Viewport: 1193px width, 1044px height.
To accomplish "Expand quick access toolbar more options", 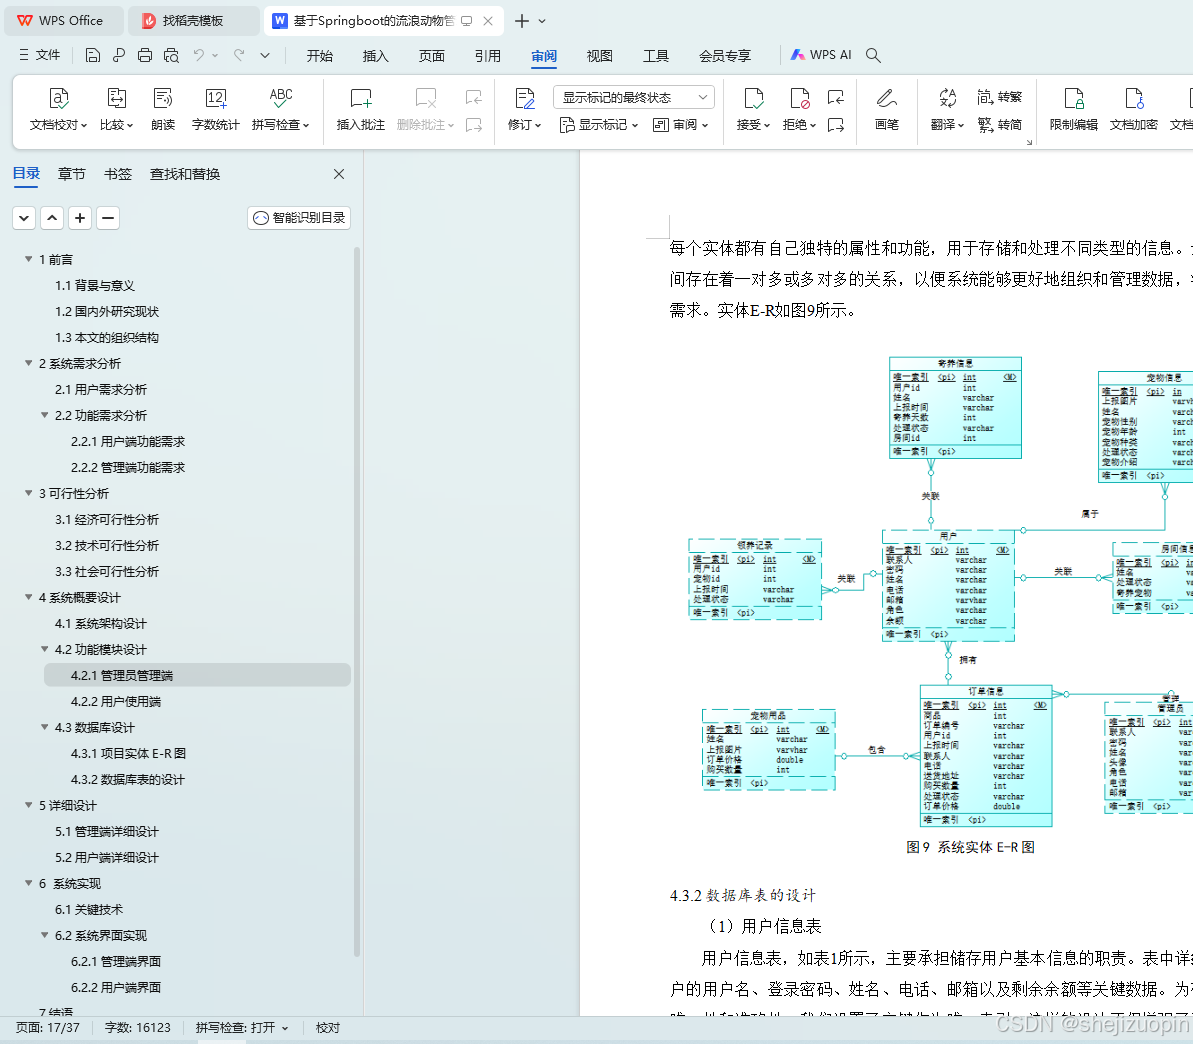I will [265, 55].
